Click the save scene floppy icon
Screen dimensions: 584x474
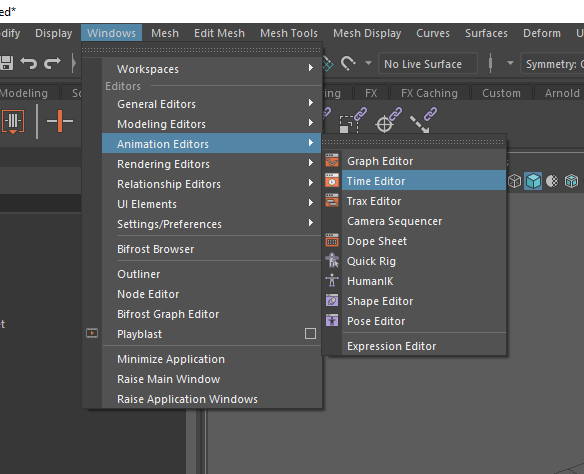tap(6, 63)
